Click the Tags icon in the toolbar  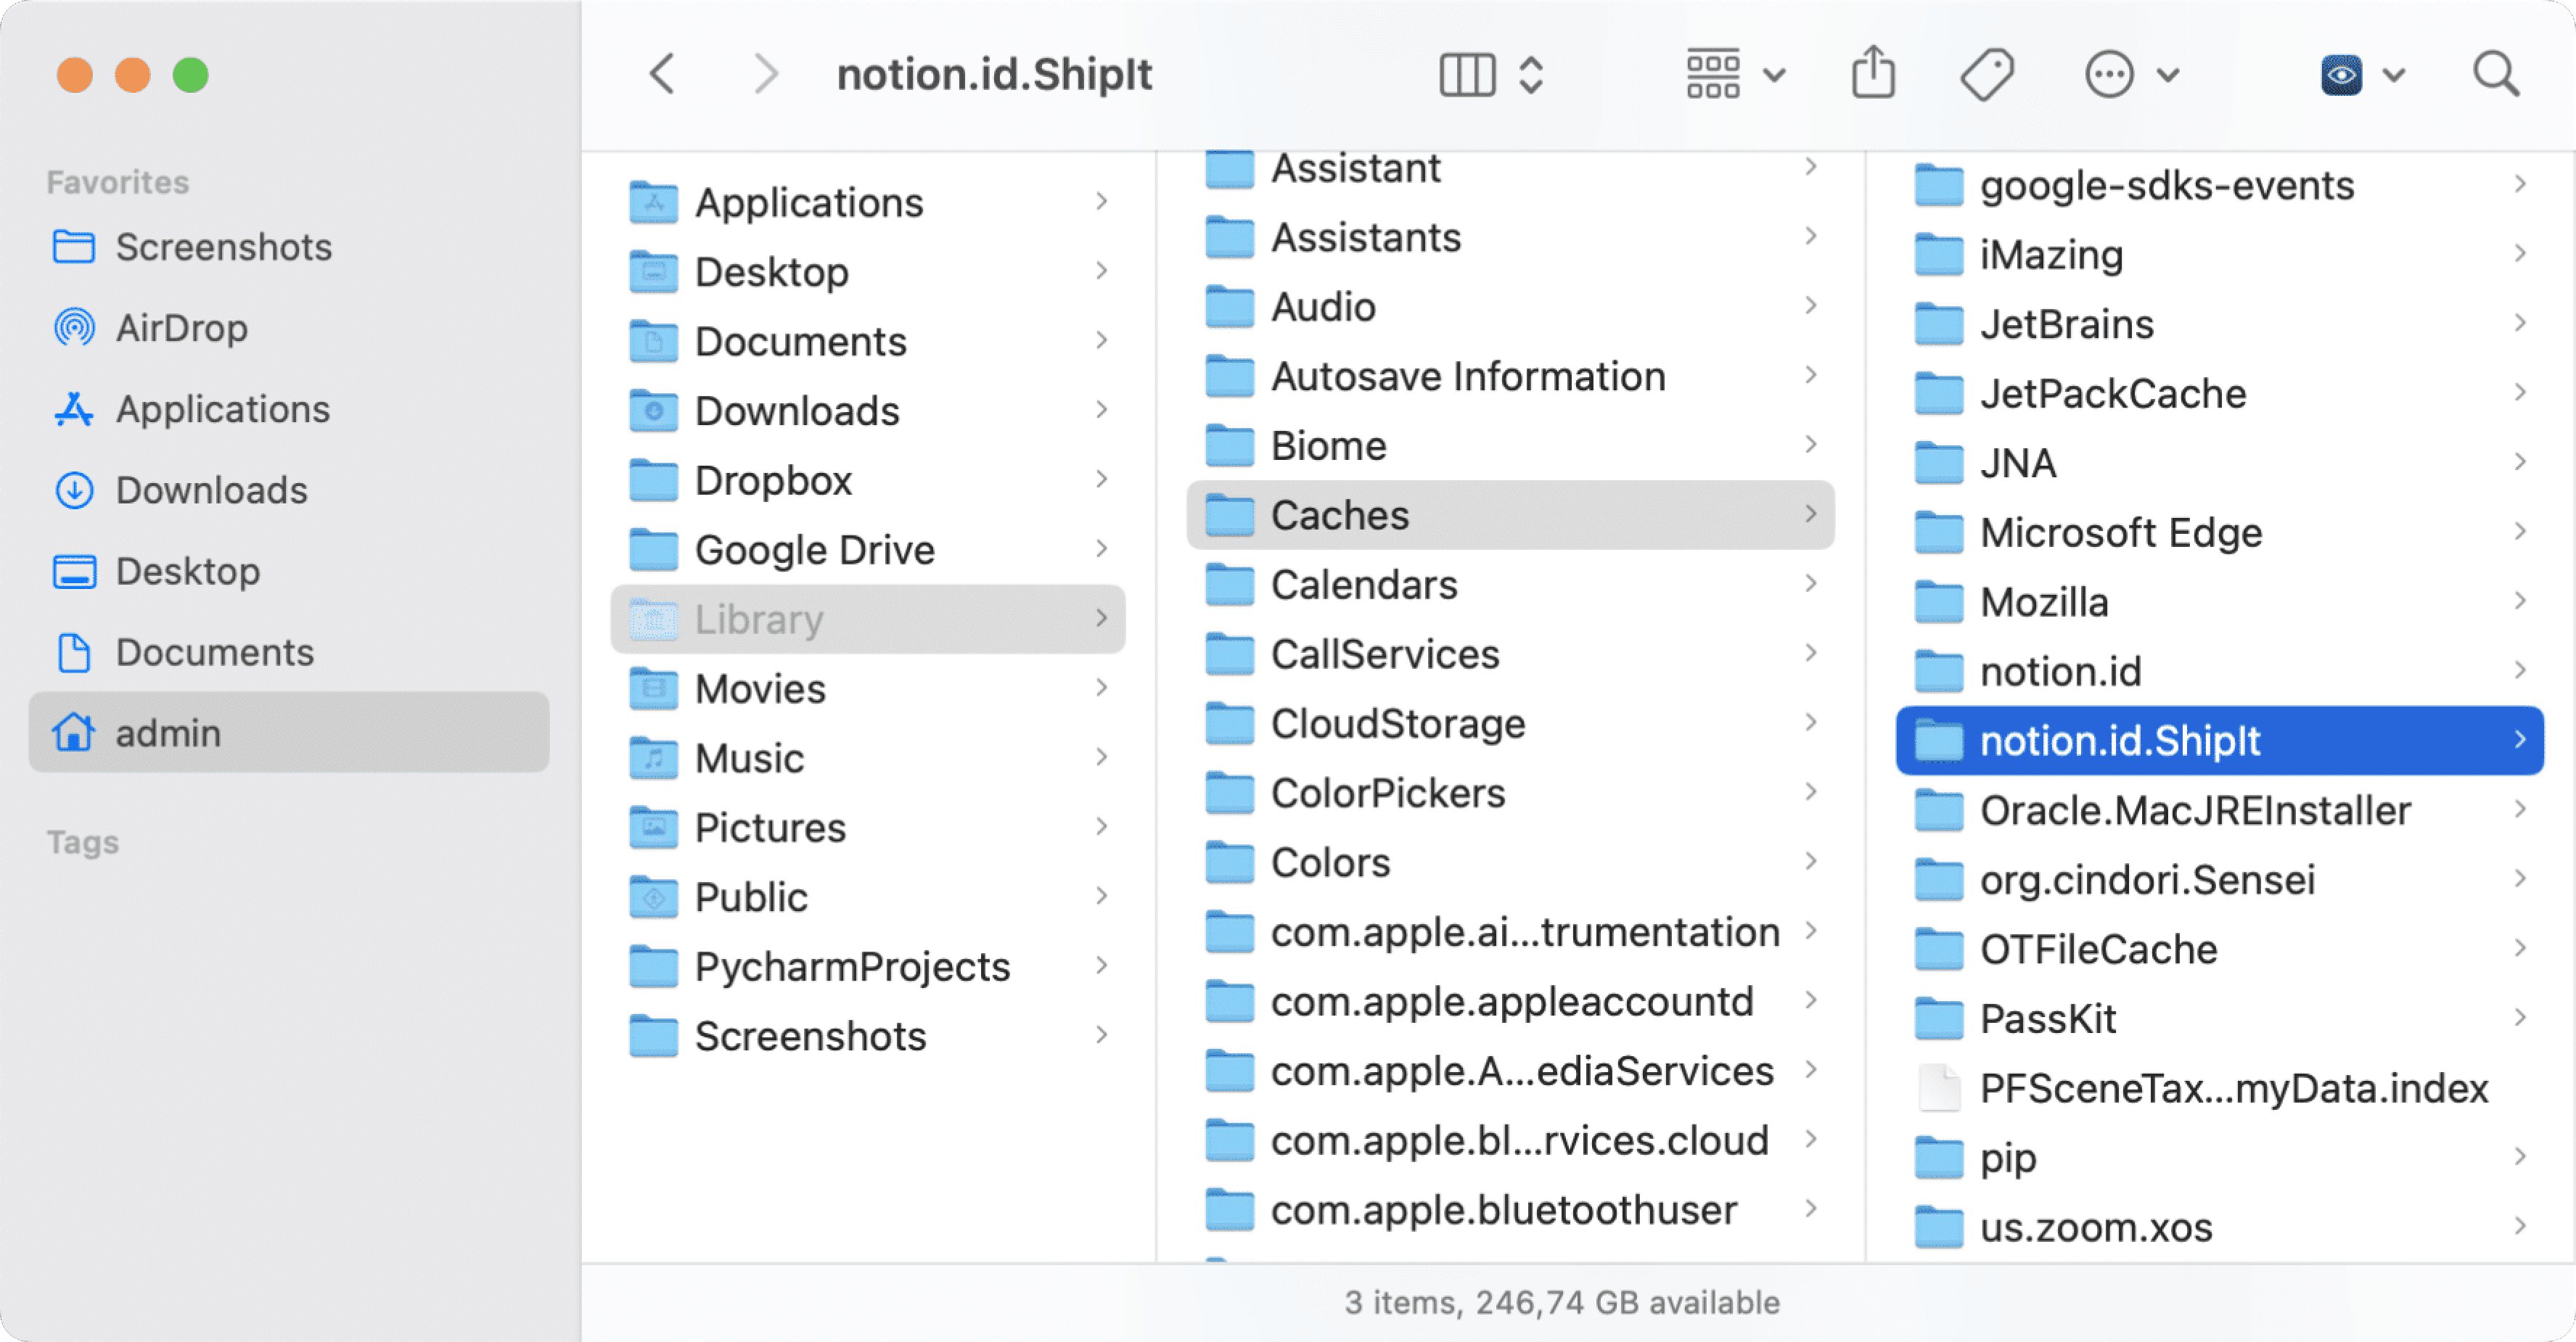(1988, 73)
